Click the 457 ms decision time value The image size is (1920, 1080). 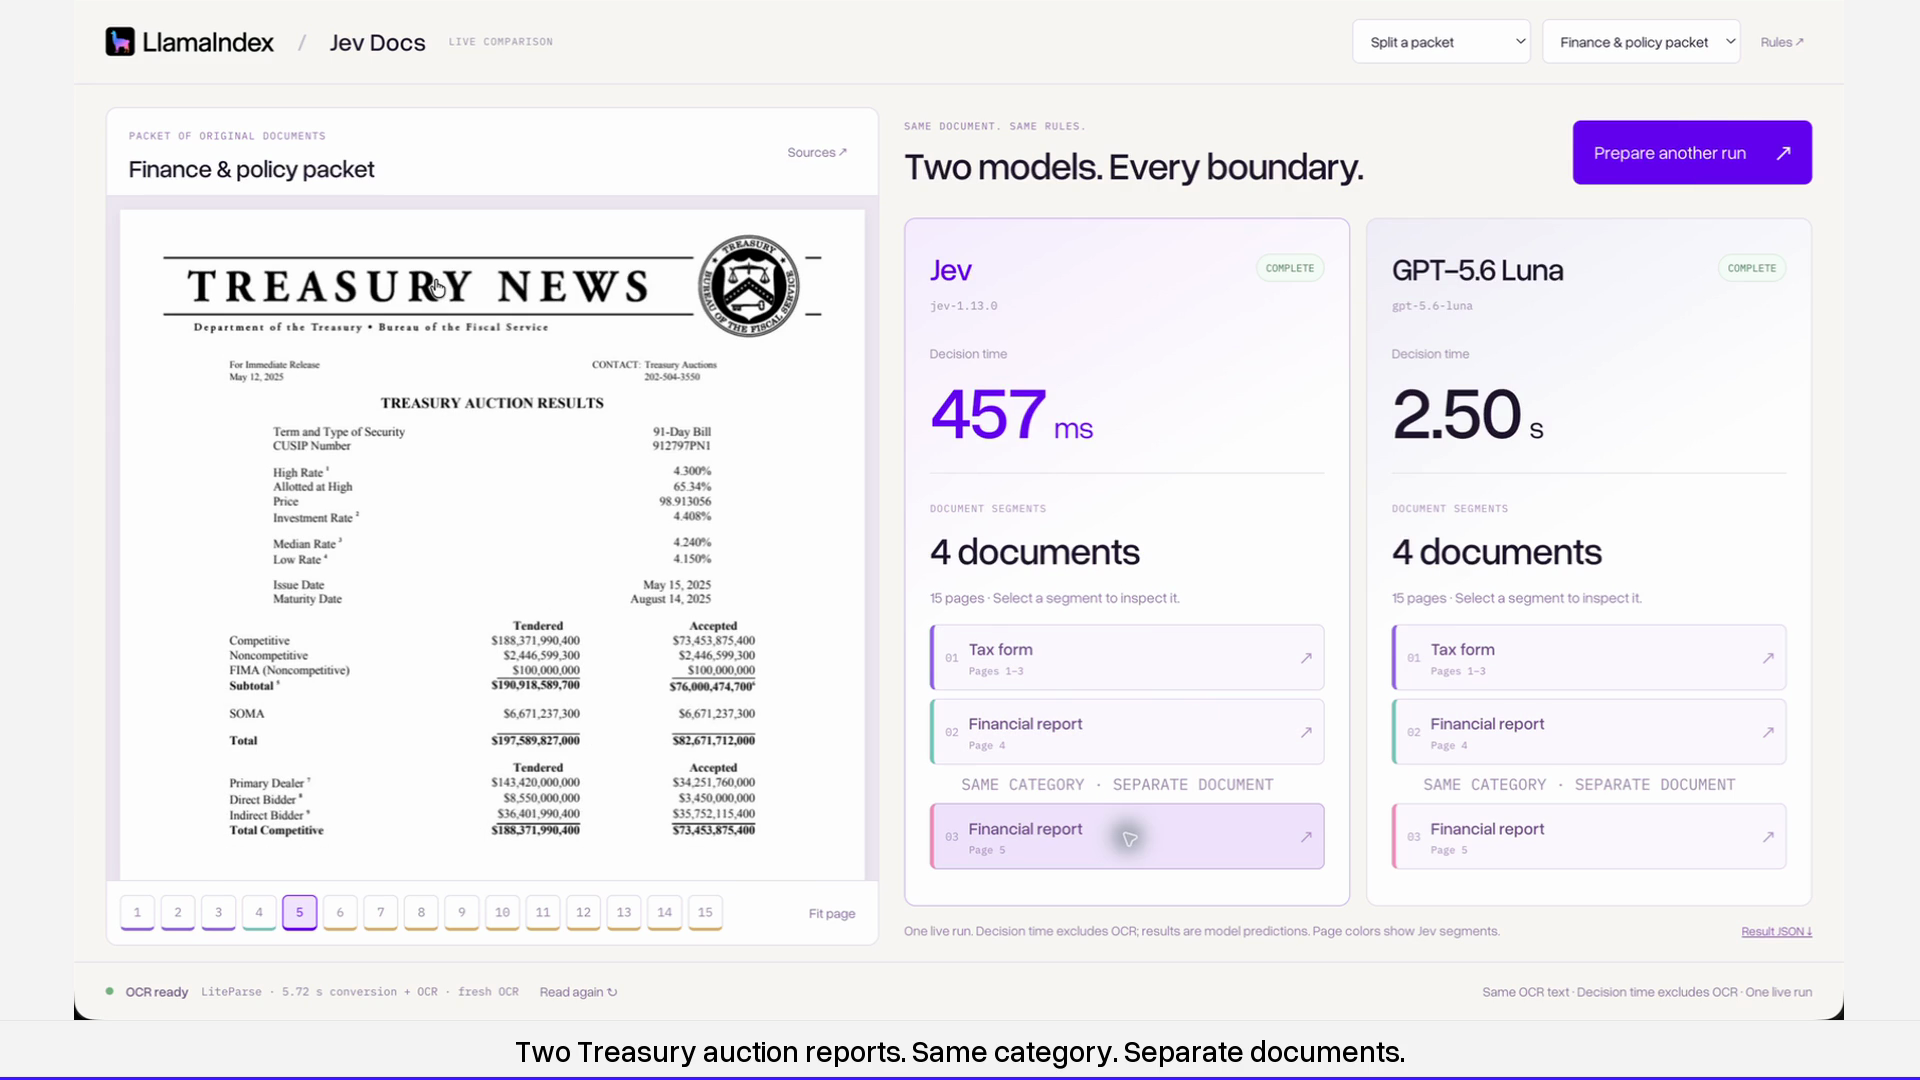(x=1011, y=415)
